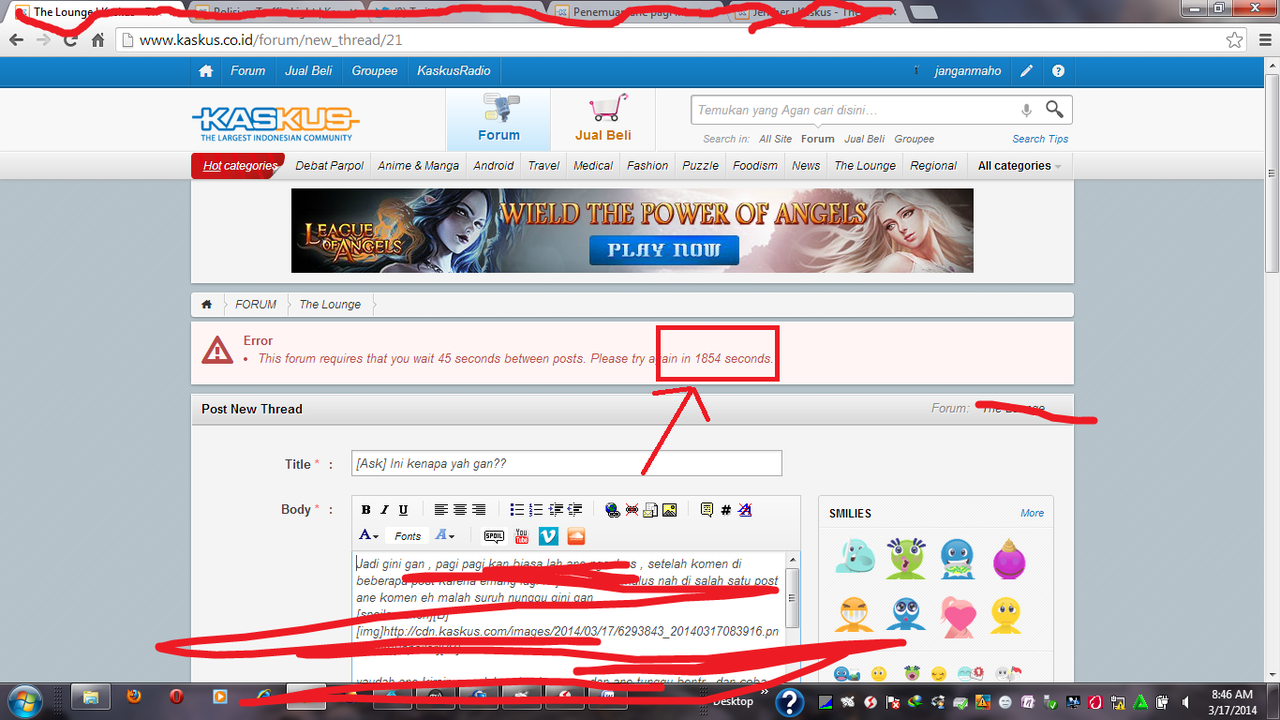Open Anime & Manga category

(418, 166)
